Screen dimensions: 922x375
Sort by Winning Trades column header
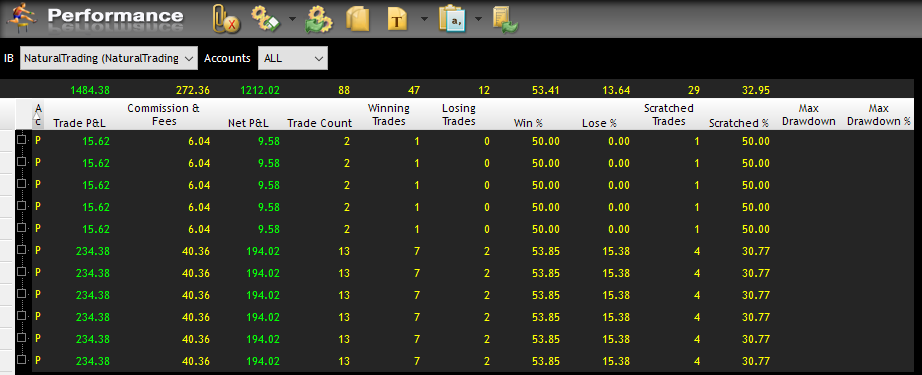tap(389, 115)
